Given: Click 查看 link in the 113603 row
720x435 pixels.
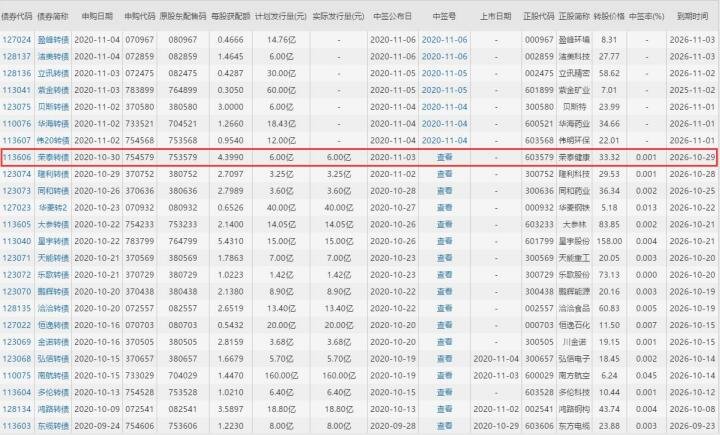Looking at the screenshot, I should tap(444, 426).
